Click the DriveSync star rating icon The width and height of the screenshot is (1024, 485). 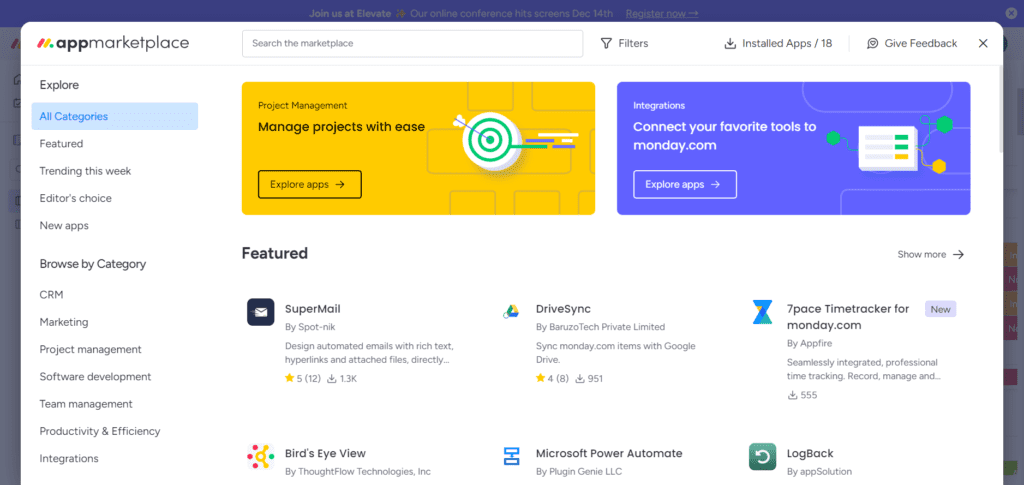[x=540, y=378]
